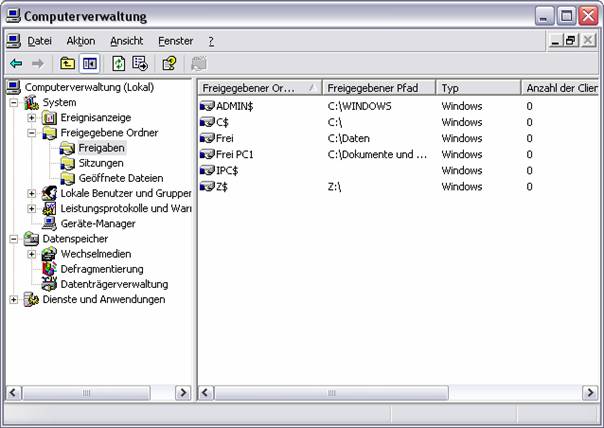Expand Leistungsprotokolle und Warnungen node
Image resolution: width=604 pixels, height=428 pixels.
[32, 208]
